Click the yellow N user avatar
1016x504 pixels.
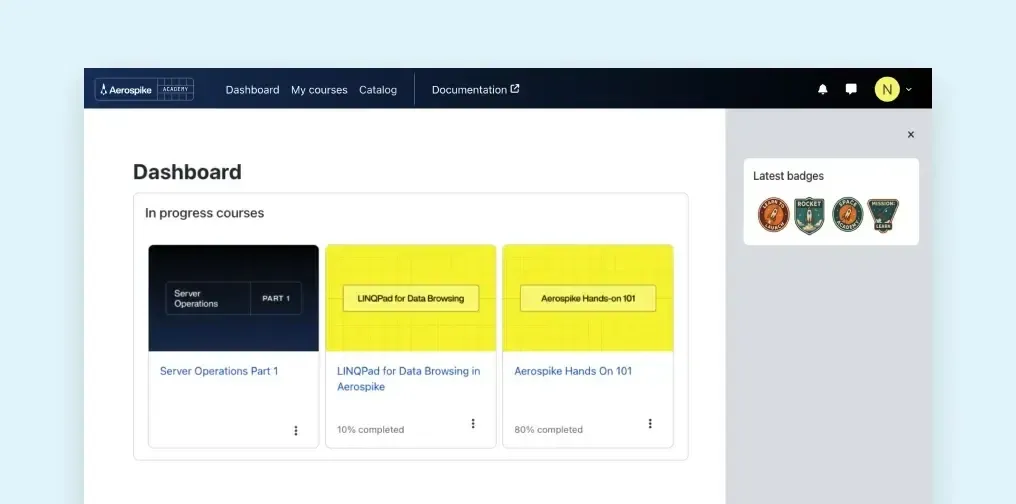pyautogui.click(x=887, y=89)
